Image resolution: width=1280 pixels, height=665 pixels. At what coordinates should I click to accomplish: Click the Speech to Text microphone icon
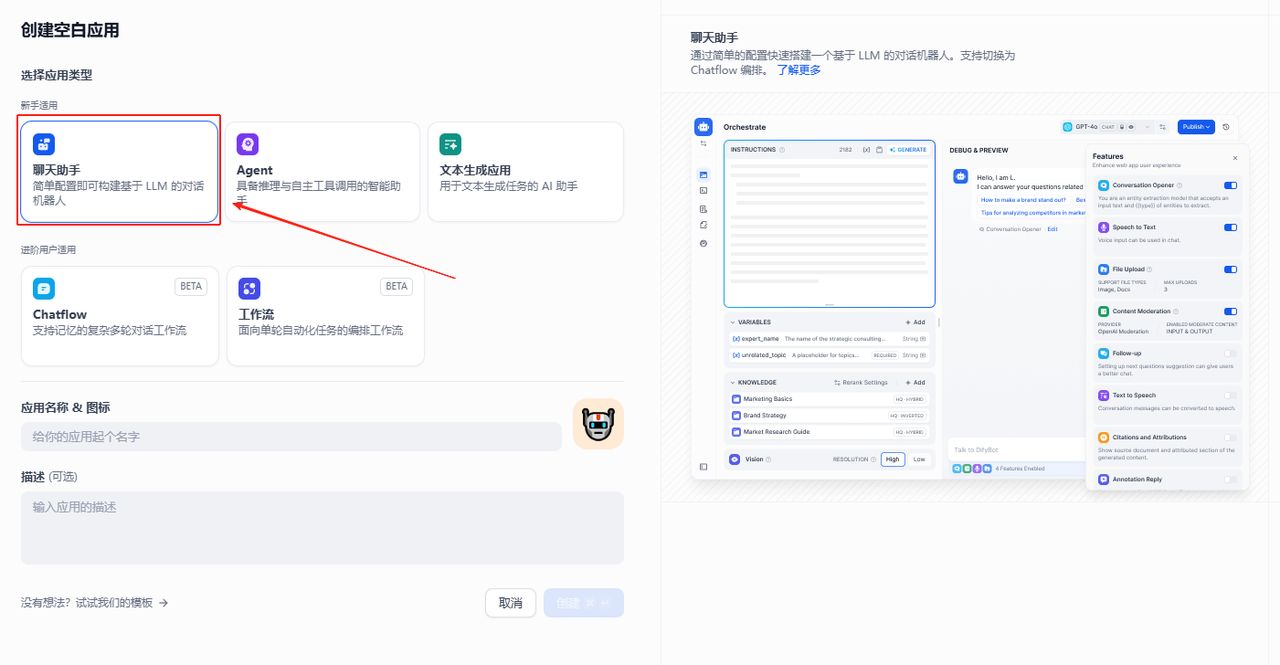1104,228
